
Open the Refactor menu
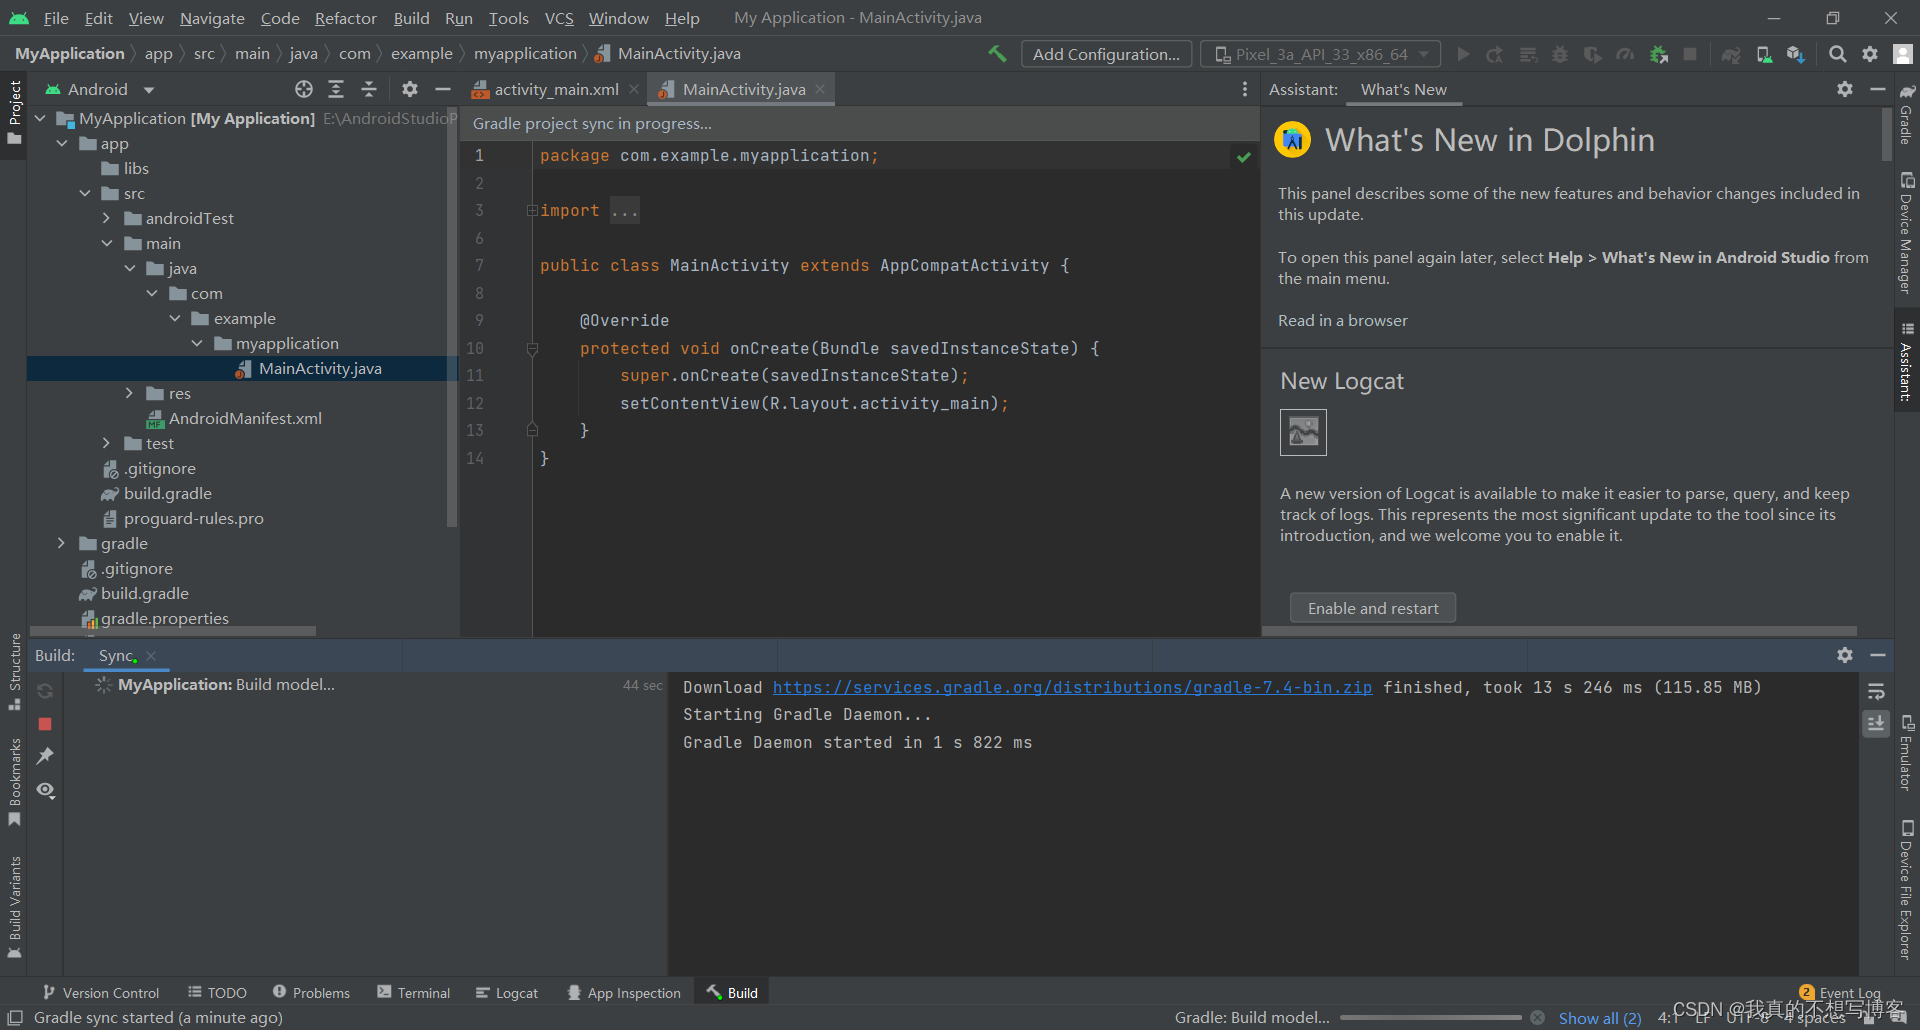[345, 18]
